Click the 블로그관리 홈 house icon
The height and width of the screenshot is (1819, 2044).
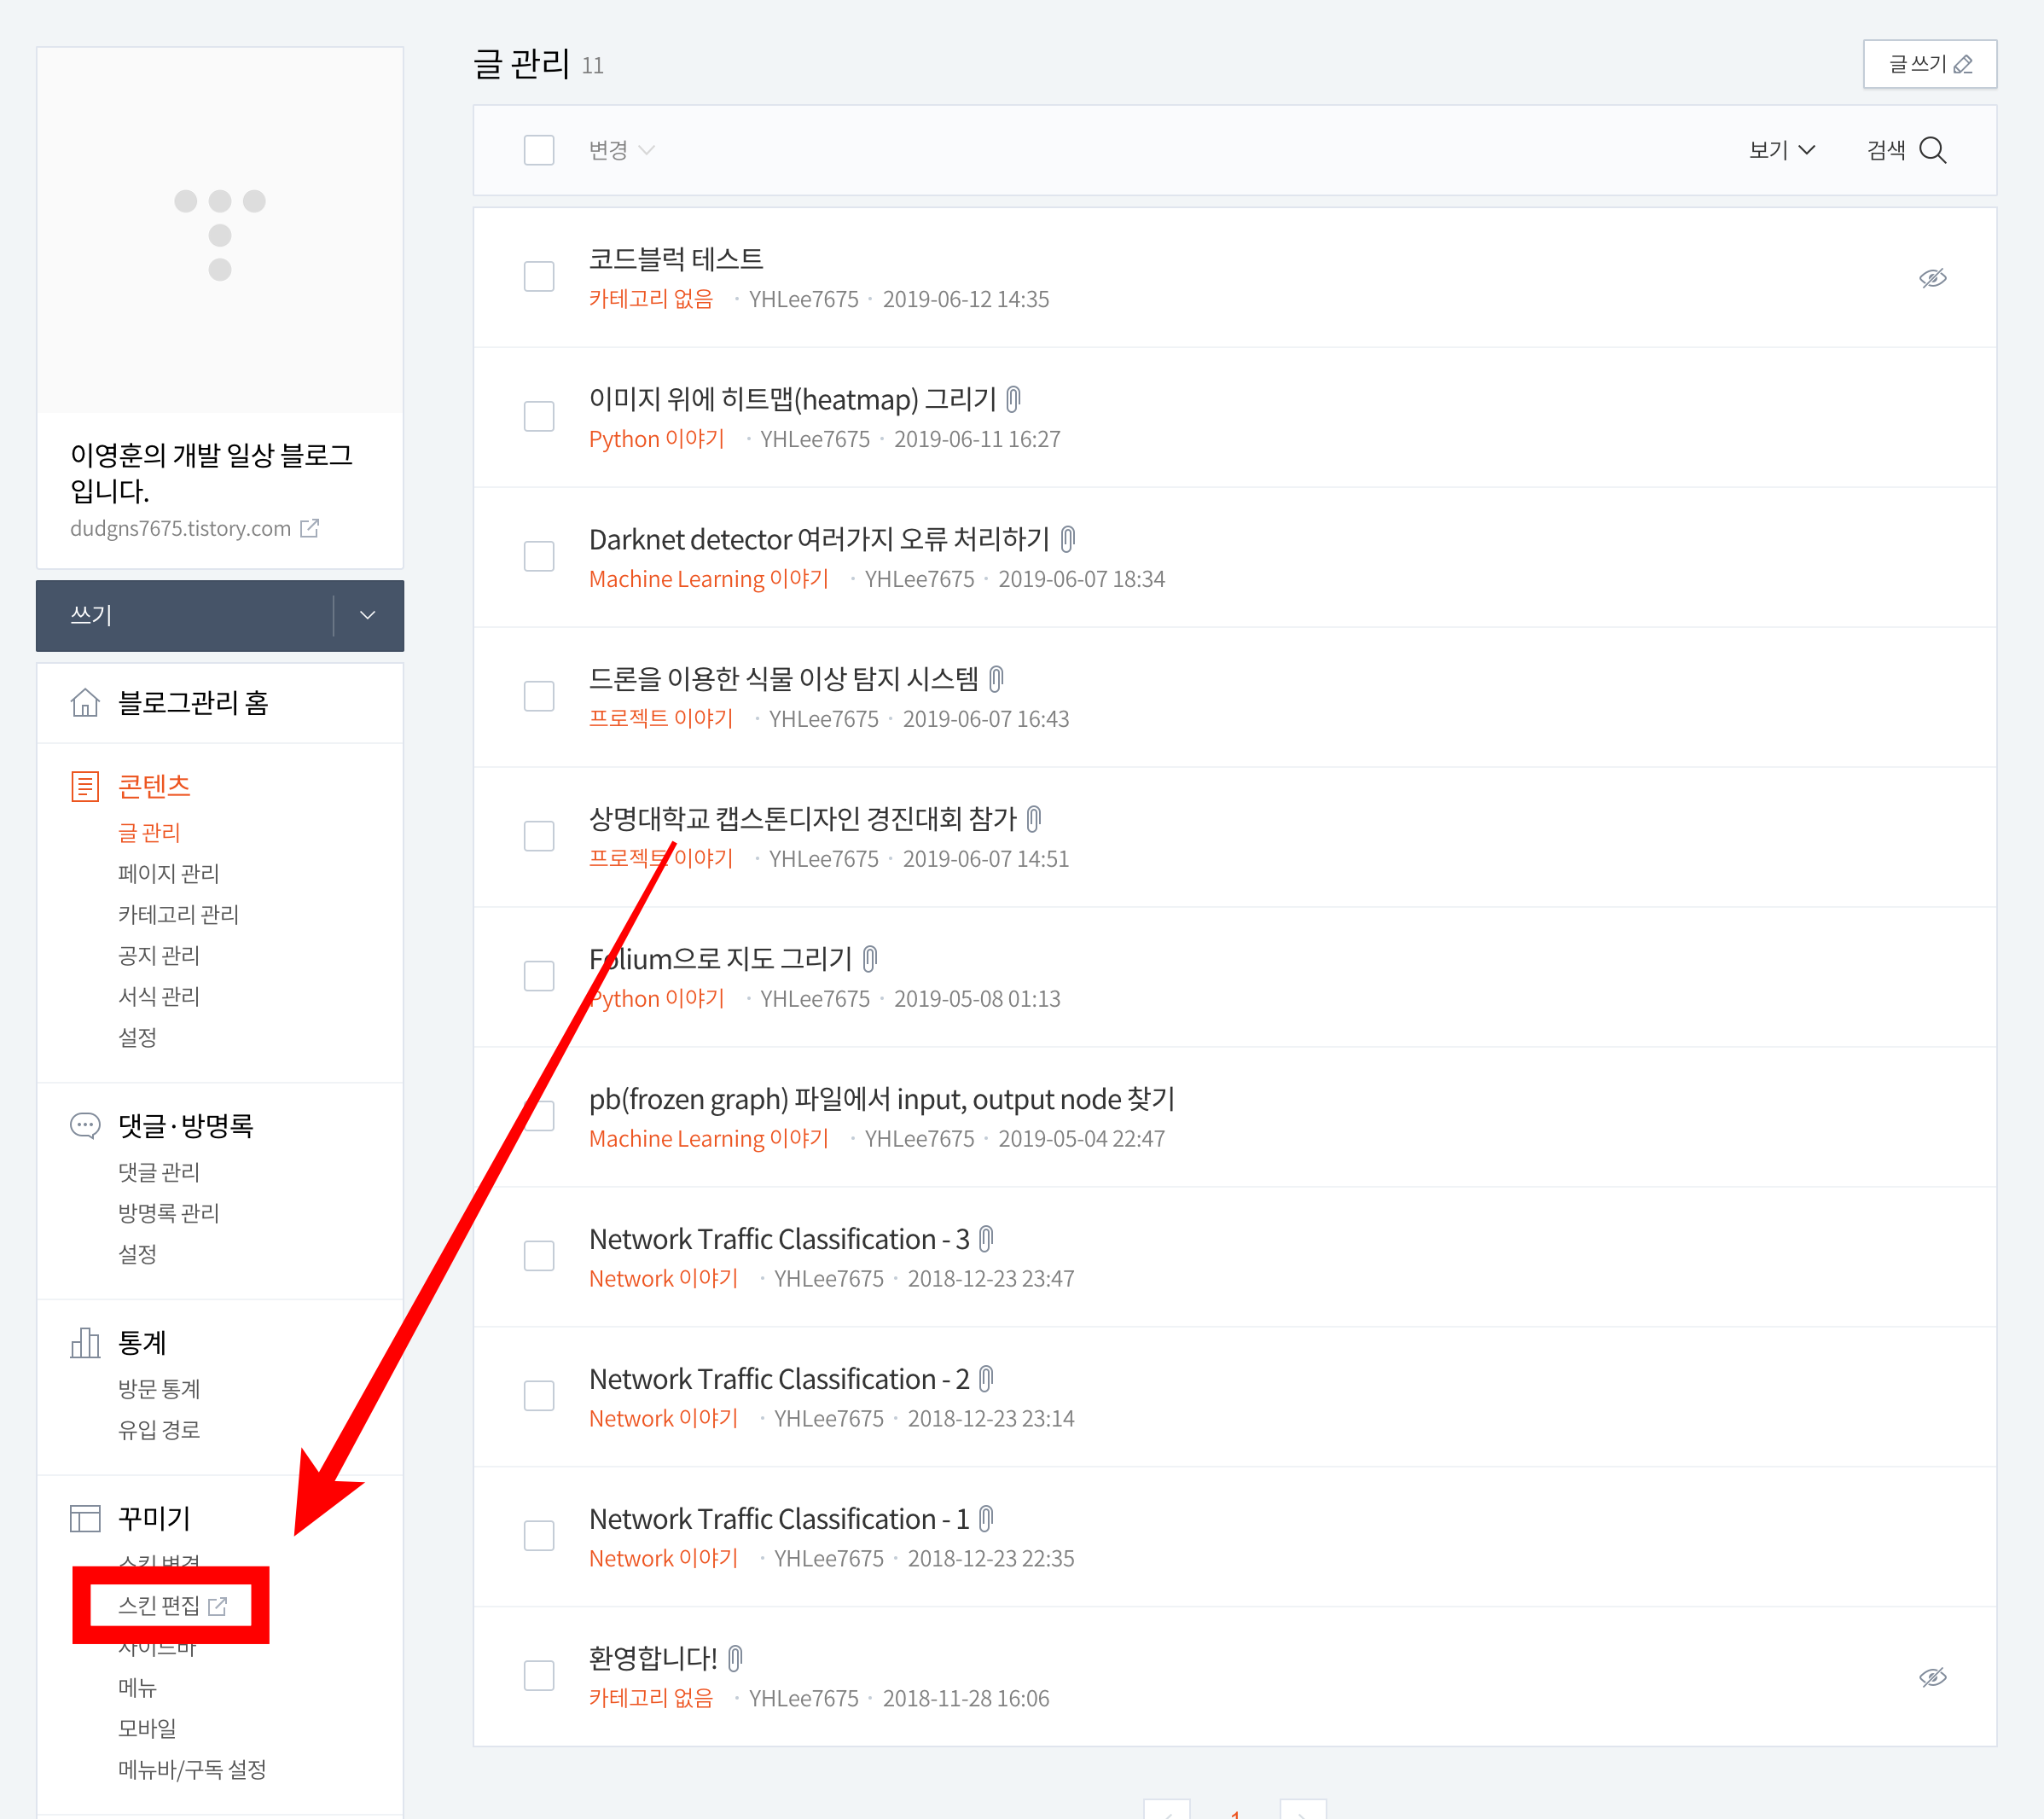click(85, 703)
